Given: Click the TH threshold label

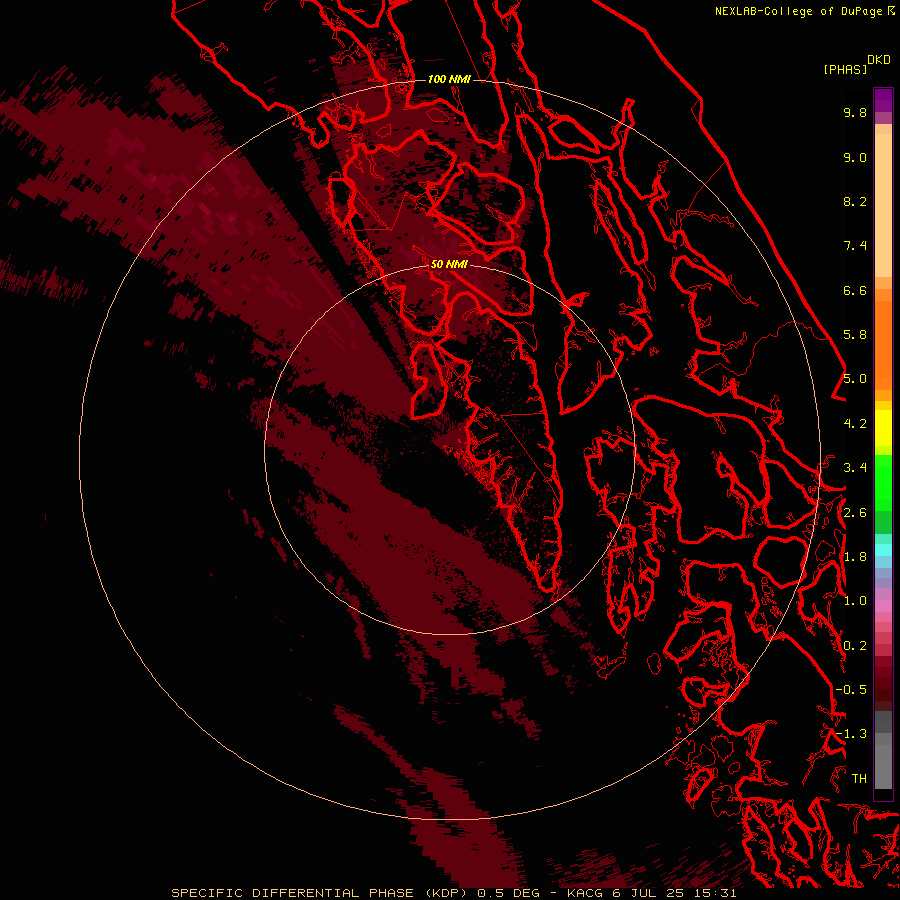Looking at the screenshot, I should [859, 779].
